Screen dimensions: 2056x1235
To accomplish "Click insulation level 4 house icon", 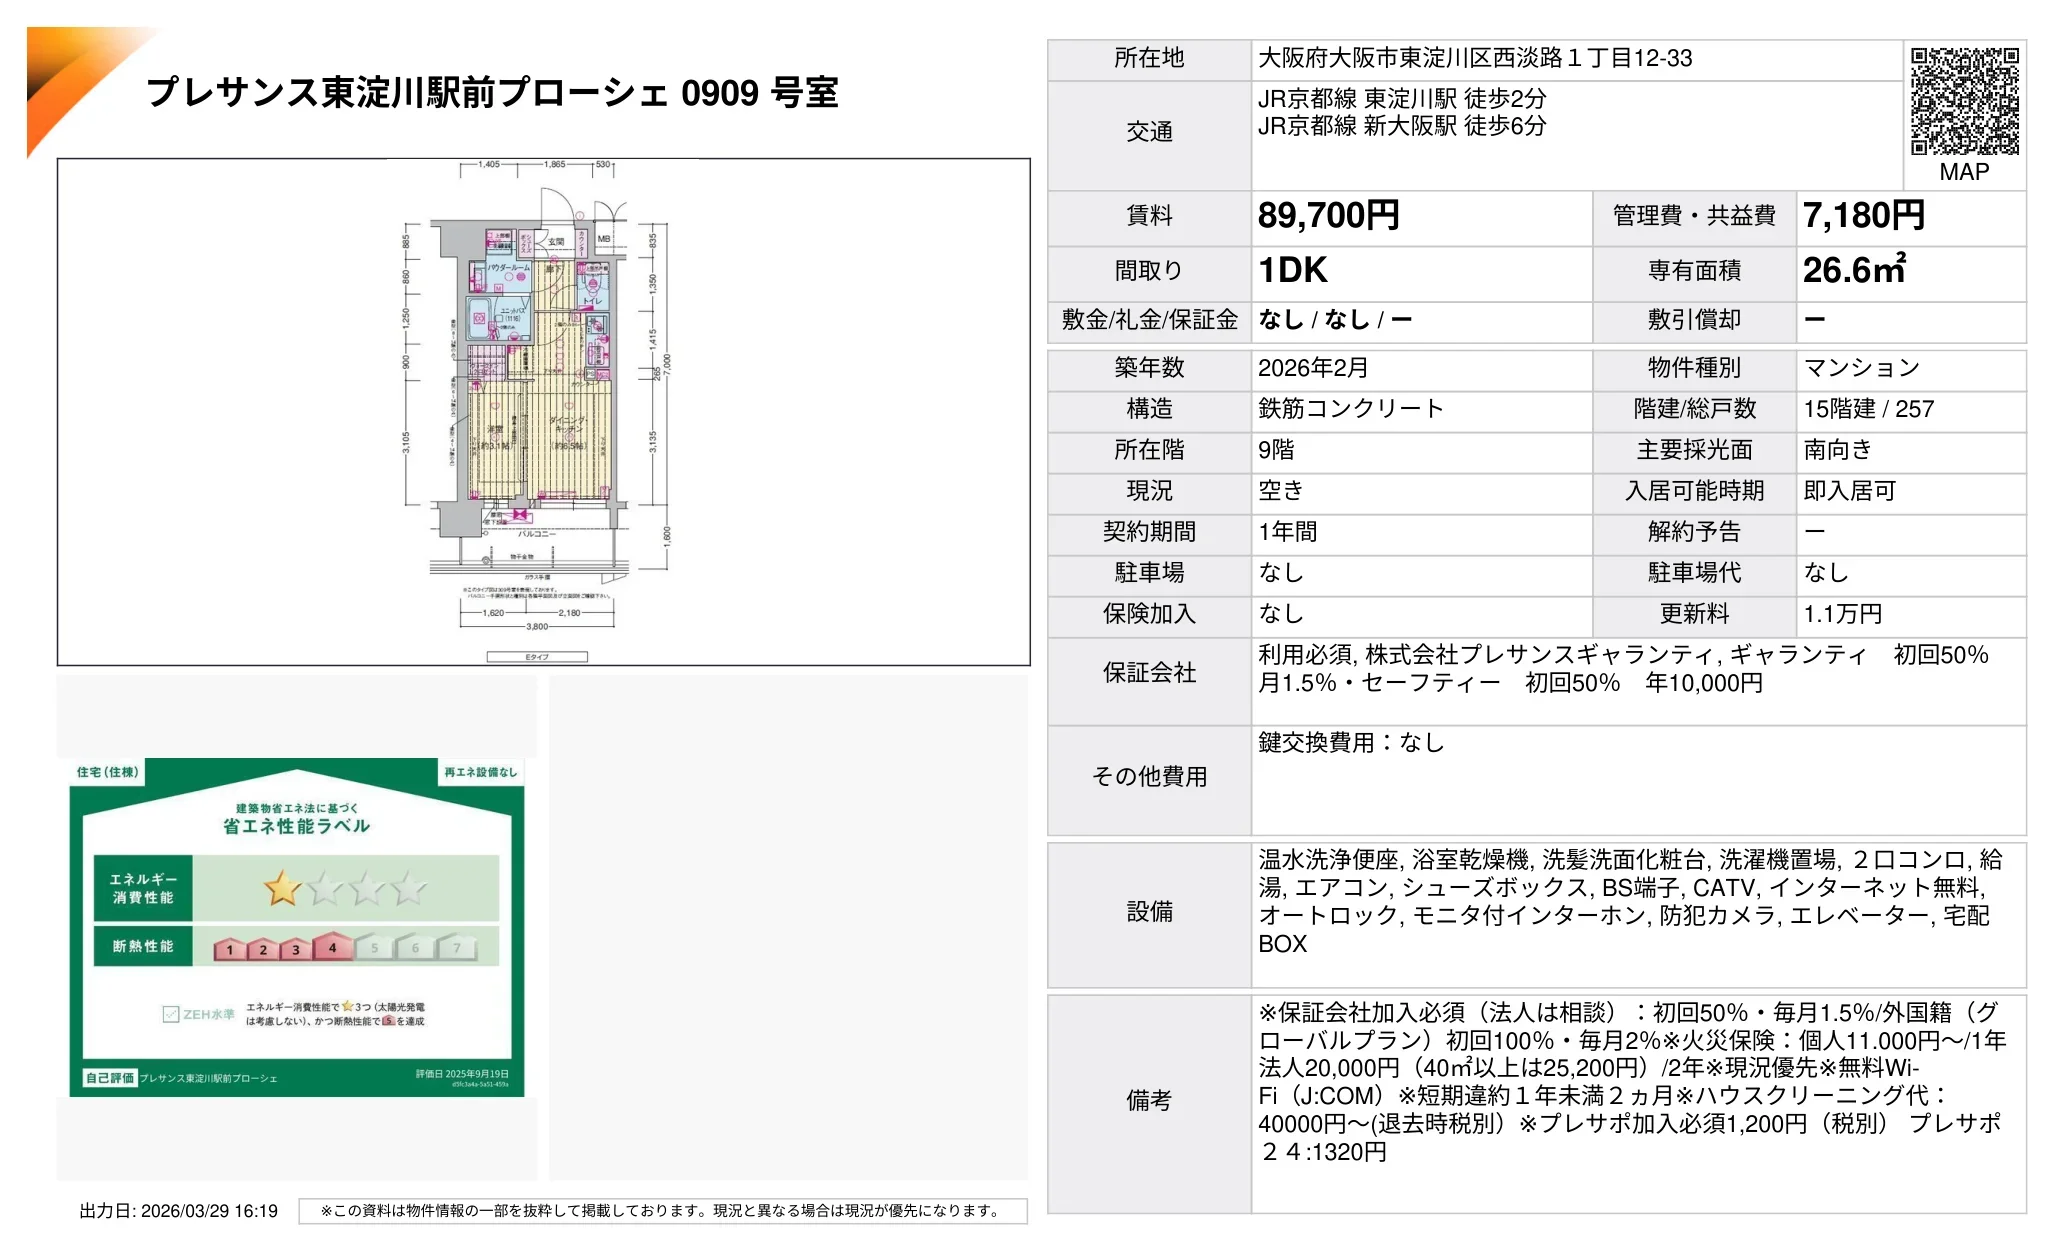I will coord(332,948).
